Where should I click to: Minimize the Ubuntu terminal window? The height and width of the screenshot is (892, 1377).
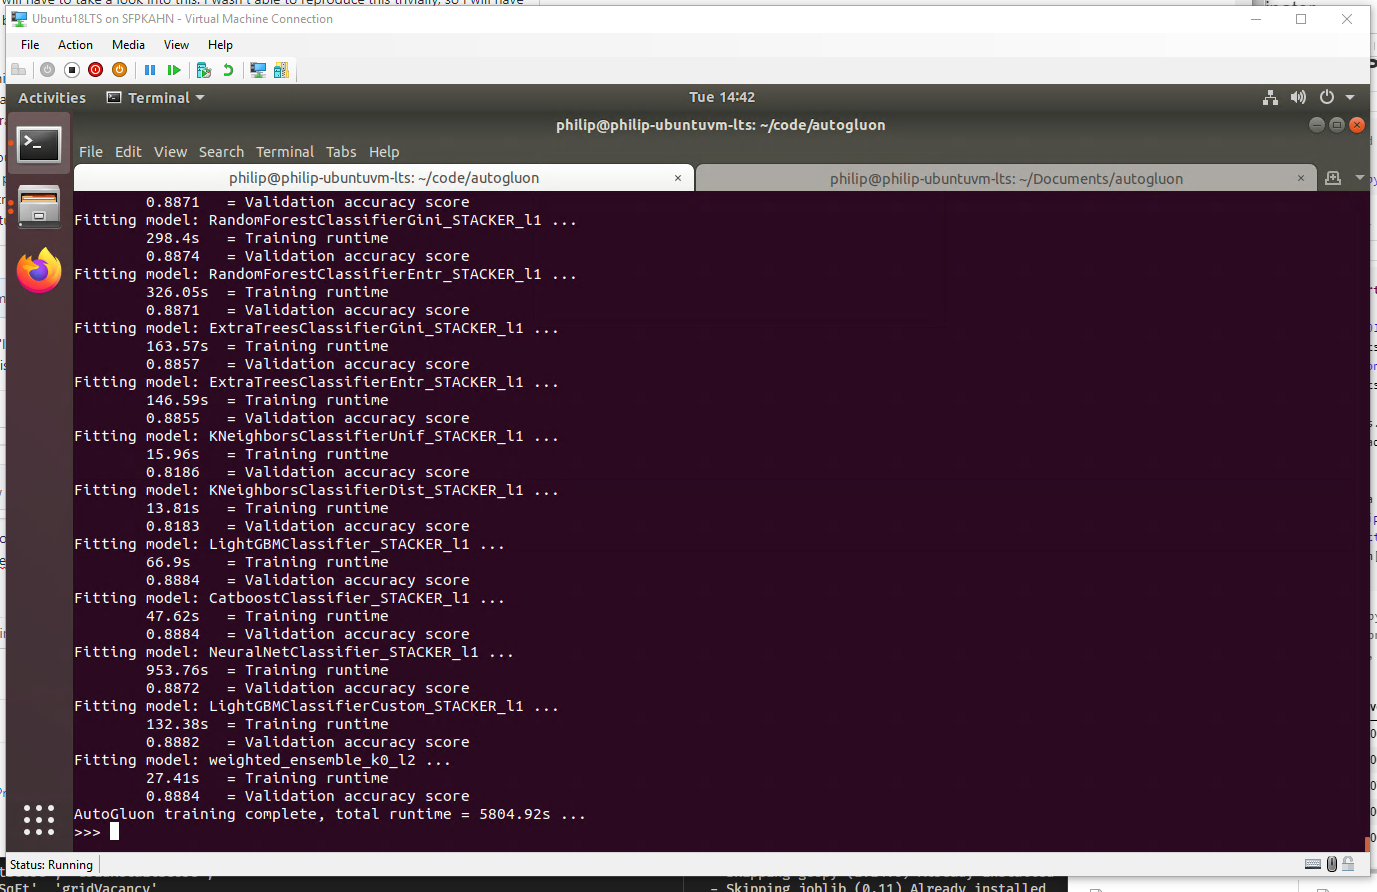coord(1317,125)
